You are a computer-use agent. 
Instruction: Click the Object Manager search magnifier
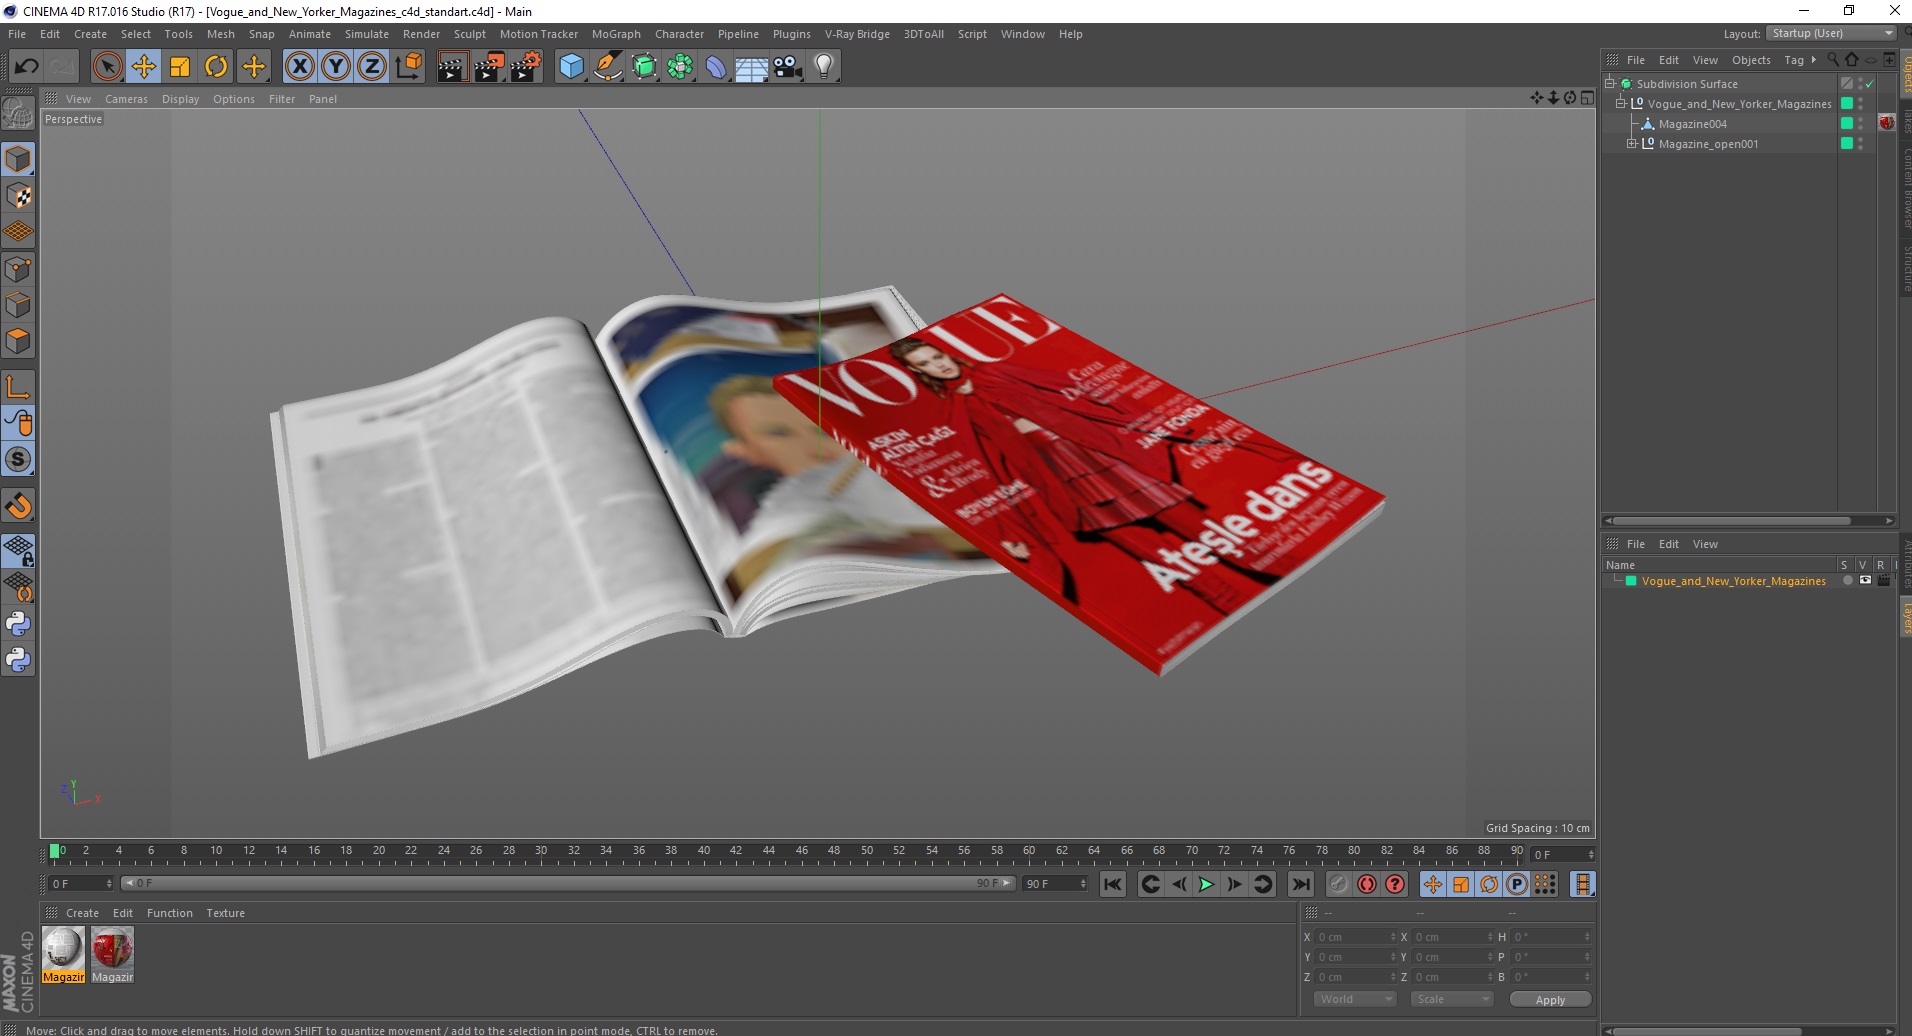tap(1833, 60)
